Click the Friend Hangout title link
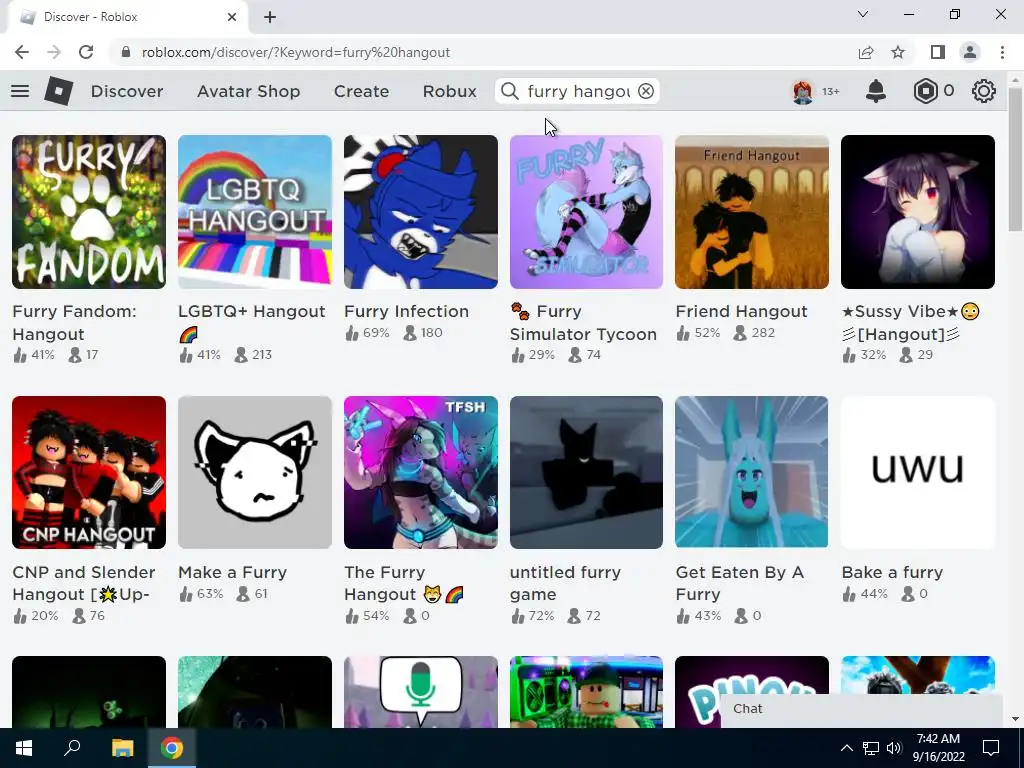The height and width of the screenshot is (768, 1024). coord(741,312)
